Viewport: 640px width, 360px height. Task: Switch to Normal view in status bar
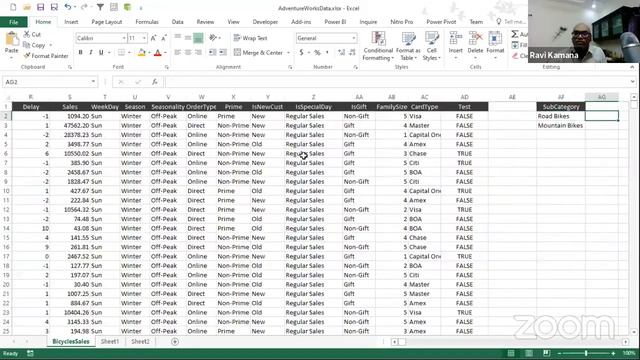(x=511, y=353)
